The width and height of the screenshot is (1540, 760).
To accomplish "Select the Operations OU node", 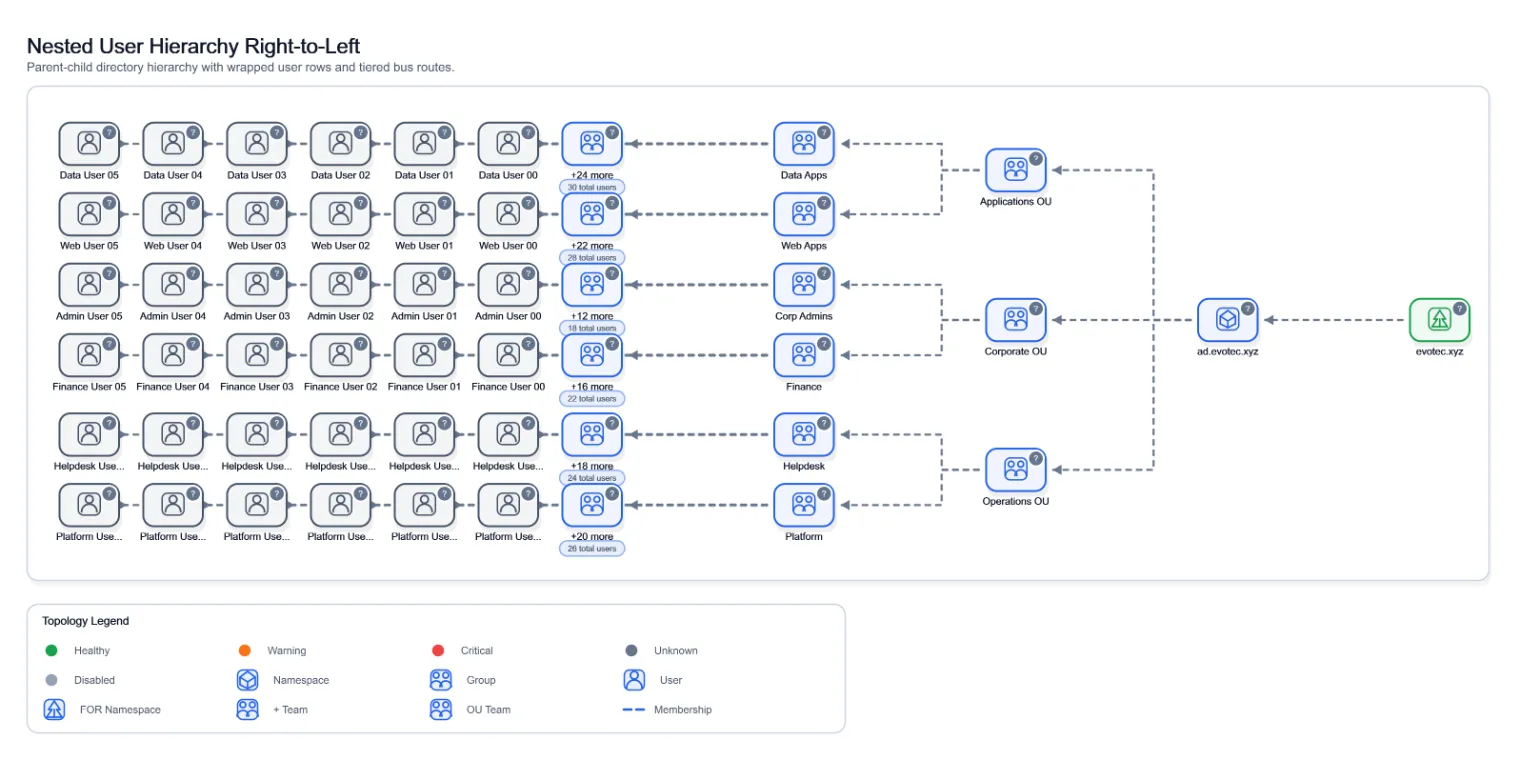I will 1015,470.
